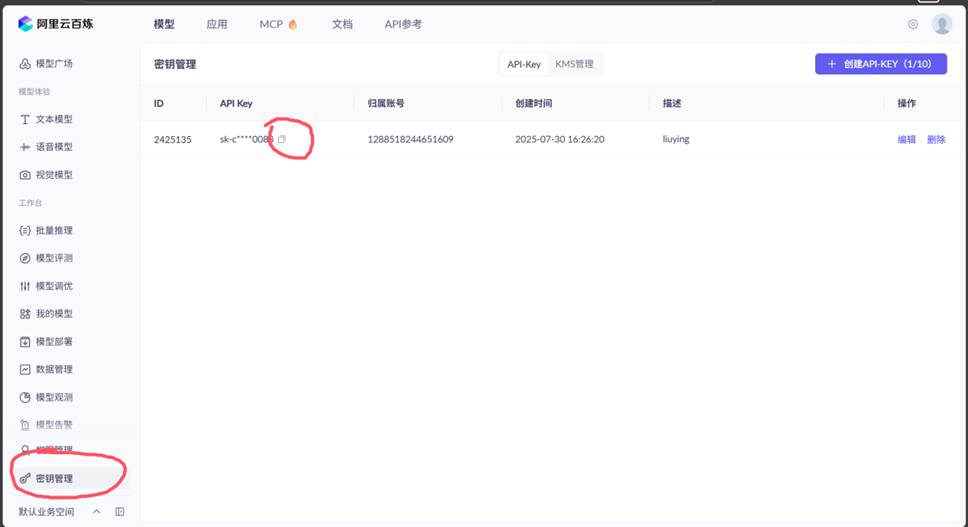This screenshot has height=527, width=968.
Task: Click the 阿里云百炼 logo
Action: 57,24
